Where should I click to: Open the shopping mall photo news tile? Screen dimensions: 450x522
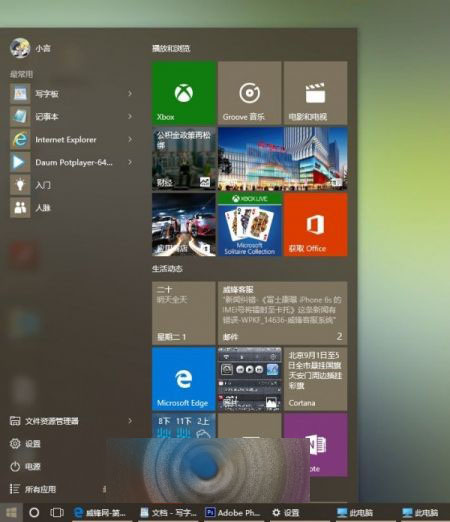click(x=283, y=159)
